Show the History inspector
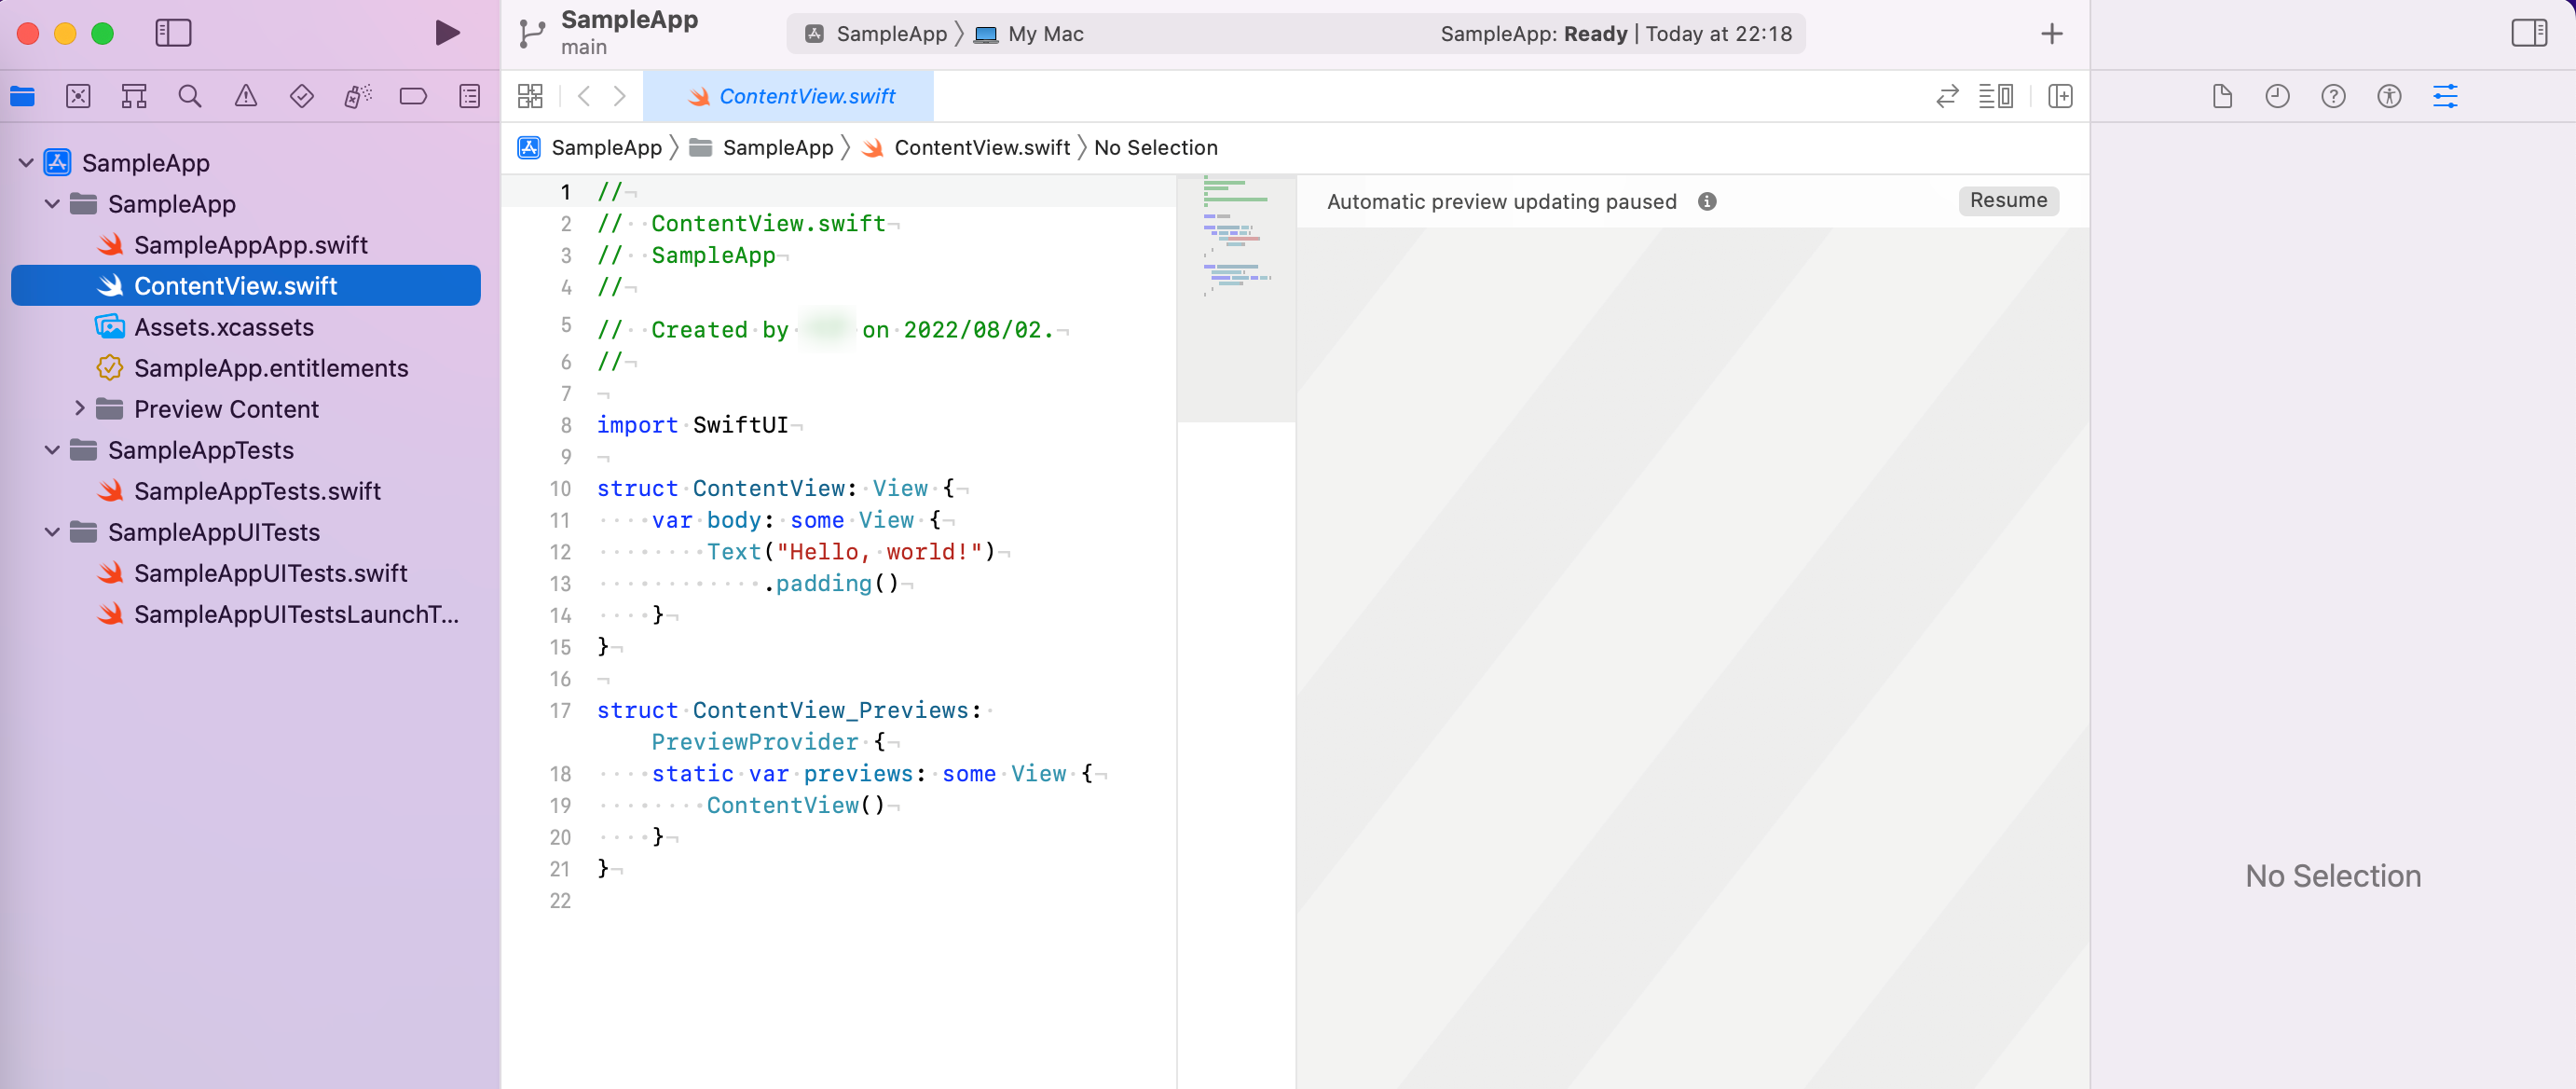 pyautogui.click(x=2277, y=96)
